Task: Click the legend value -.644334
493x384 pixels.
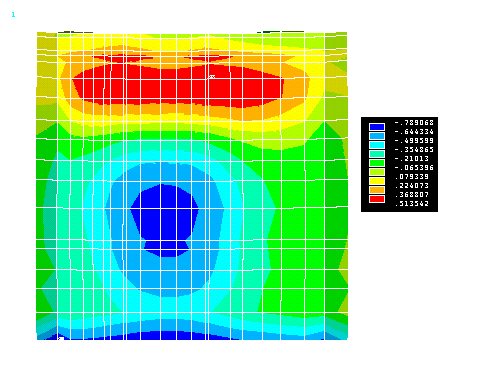Action: click(414, 132)
